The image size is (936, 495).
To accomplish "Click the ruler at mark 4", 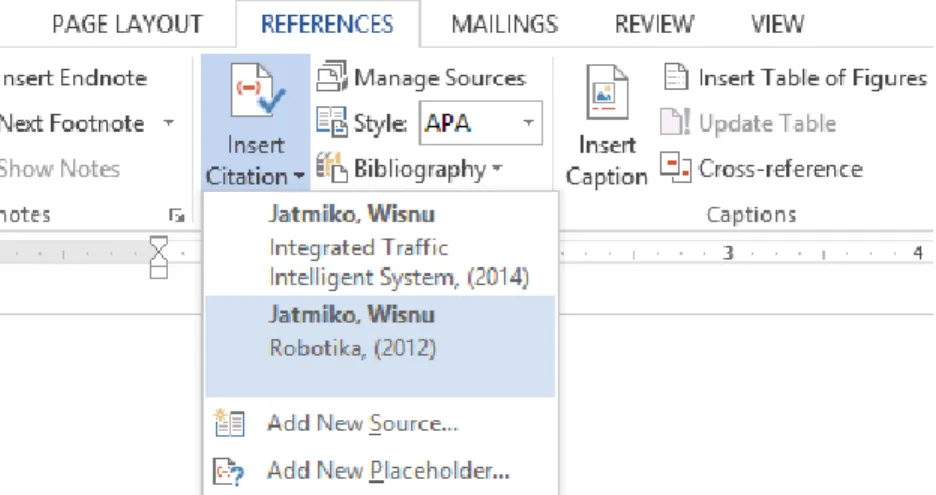I will tap(917, 253).
